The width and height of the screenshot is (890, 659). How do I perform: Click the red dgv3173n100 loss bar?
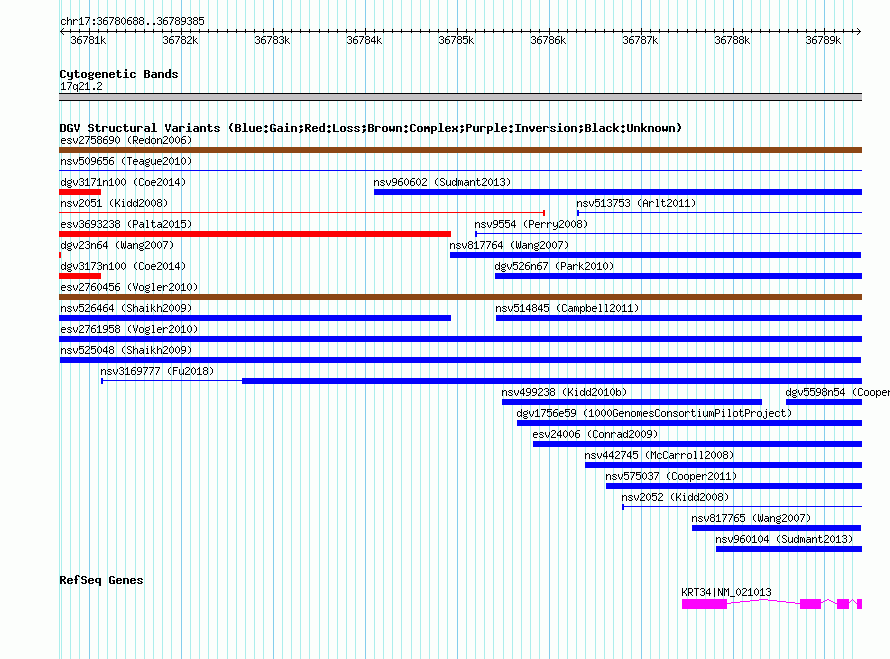(80, 276)
